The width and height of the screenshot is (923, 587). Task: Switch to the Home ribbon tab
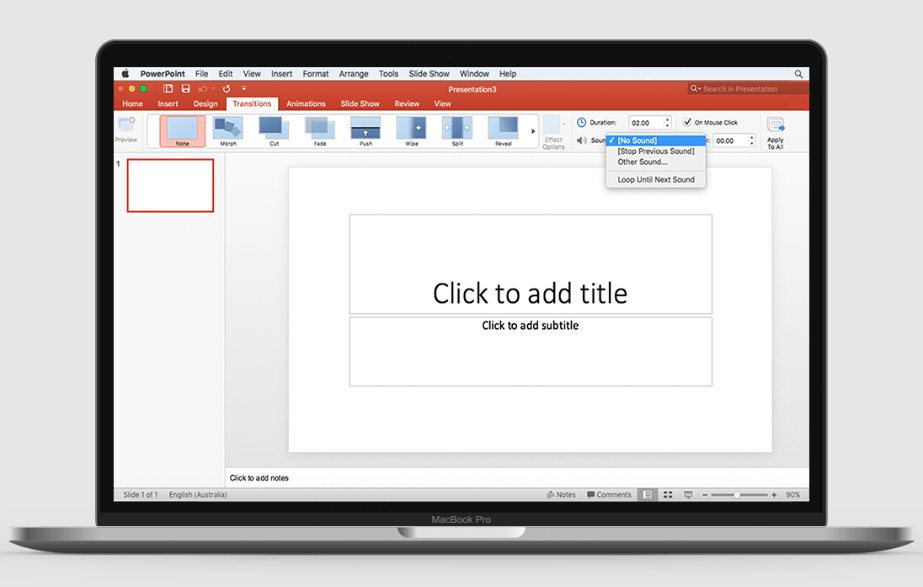(x=132, y=104)
